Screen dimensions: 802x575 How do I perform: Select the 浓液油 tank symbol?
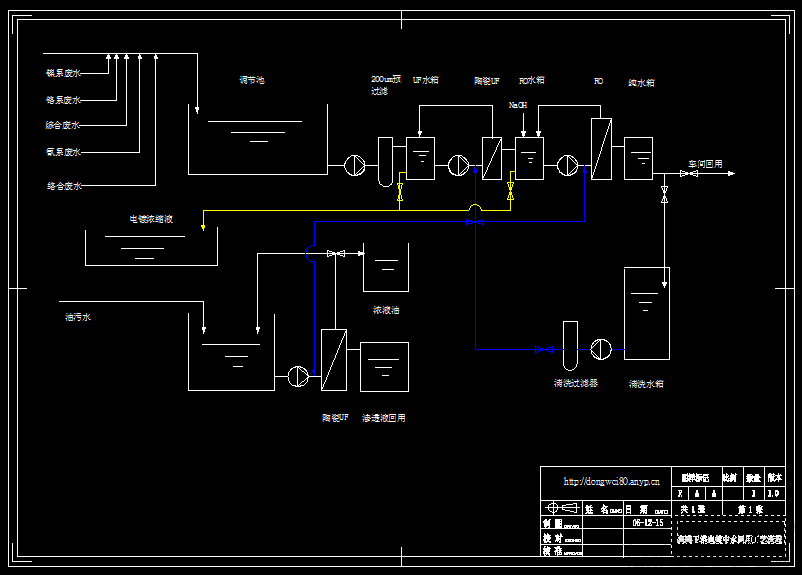386,268
